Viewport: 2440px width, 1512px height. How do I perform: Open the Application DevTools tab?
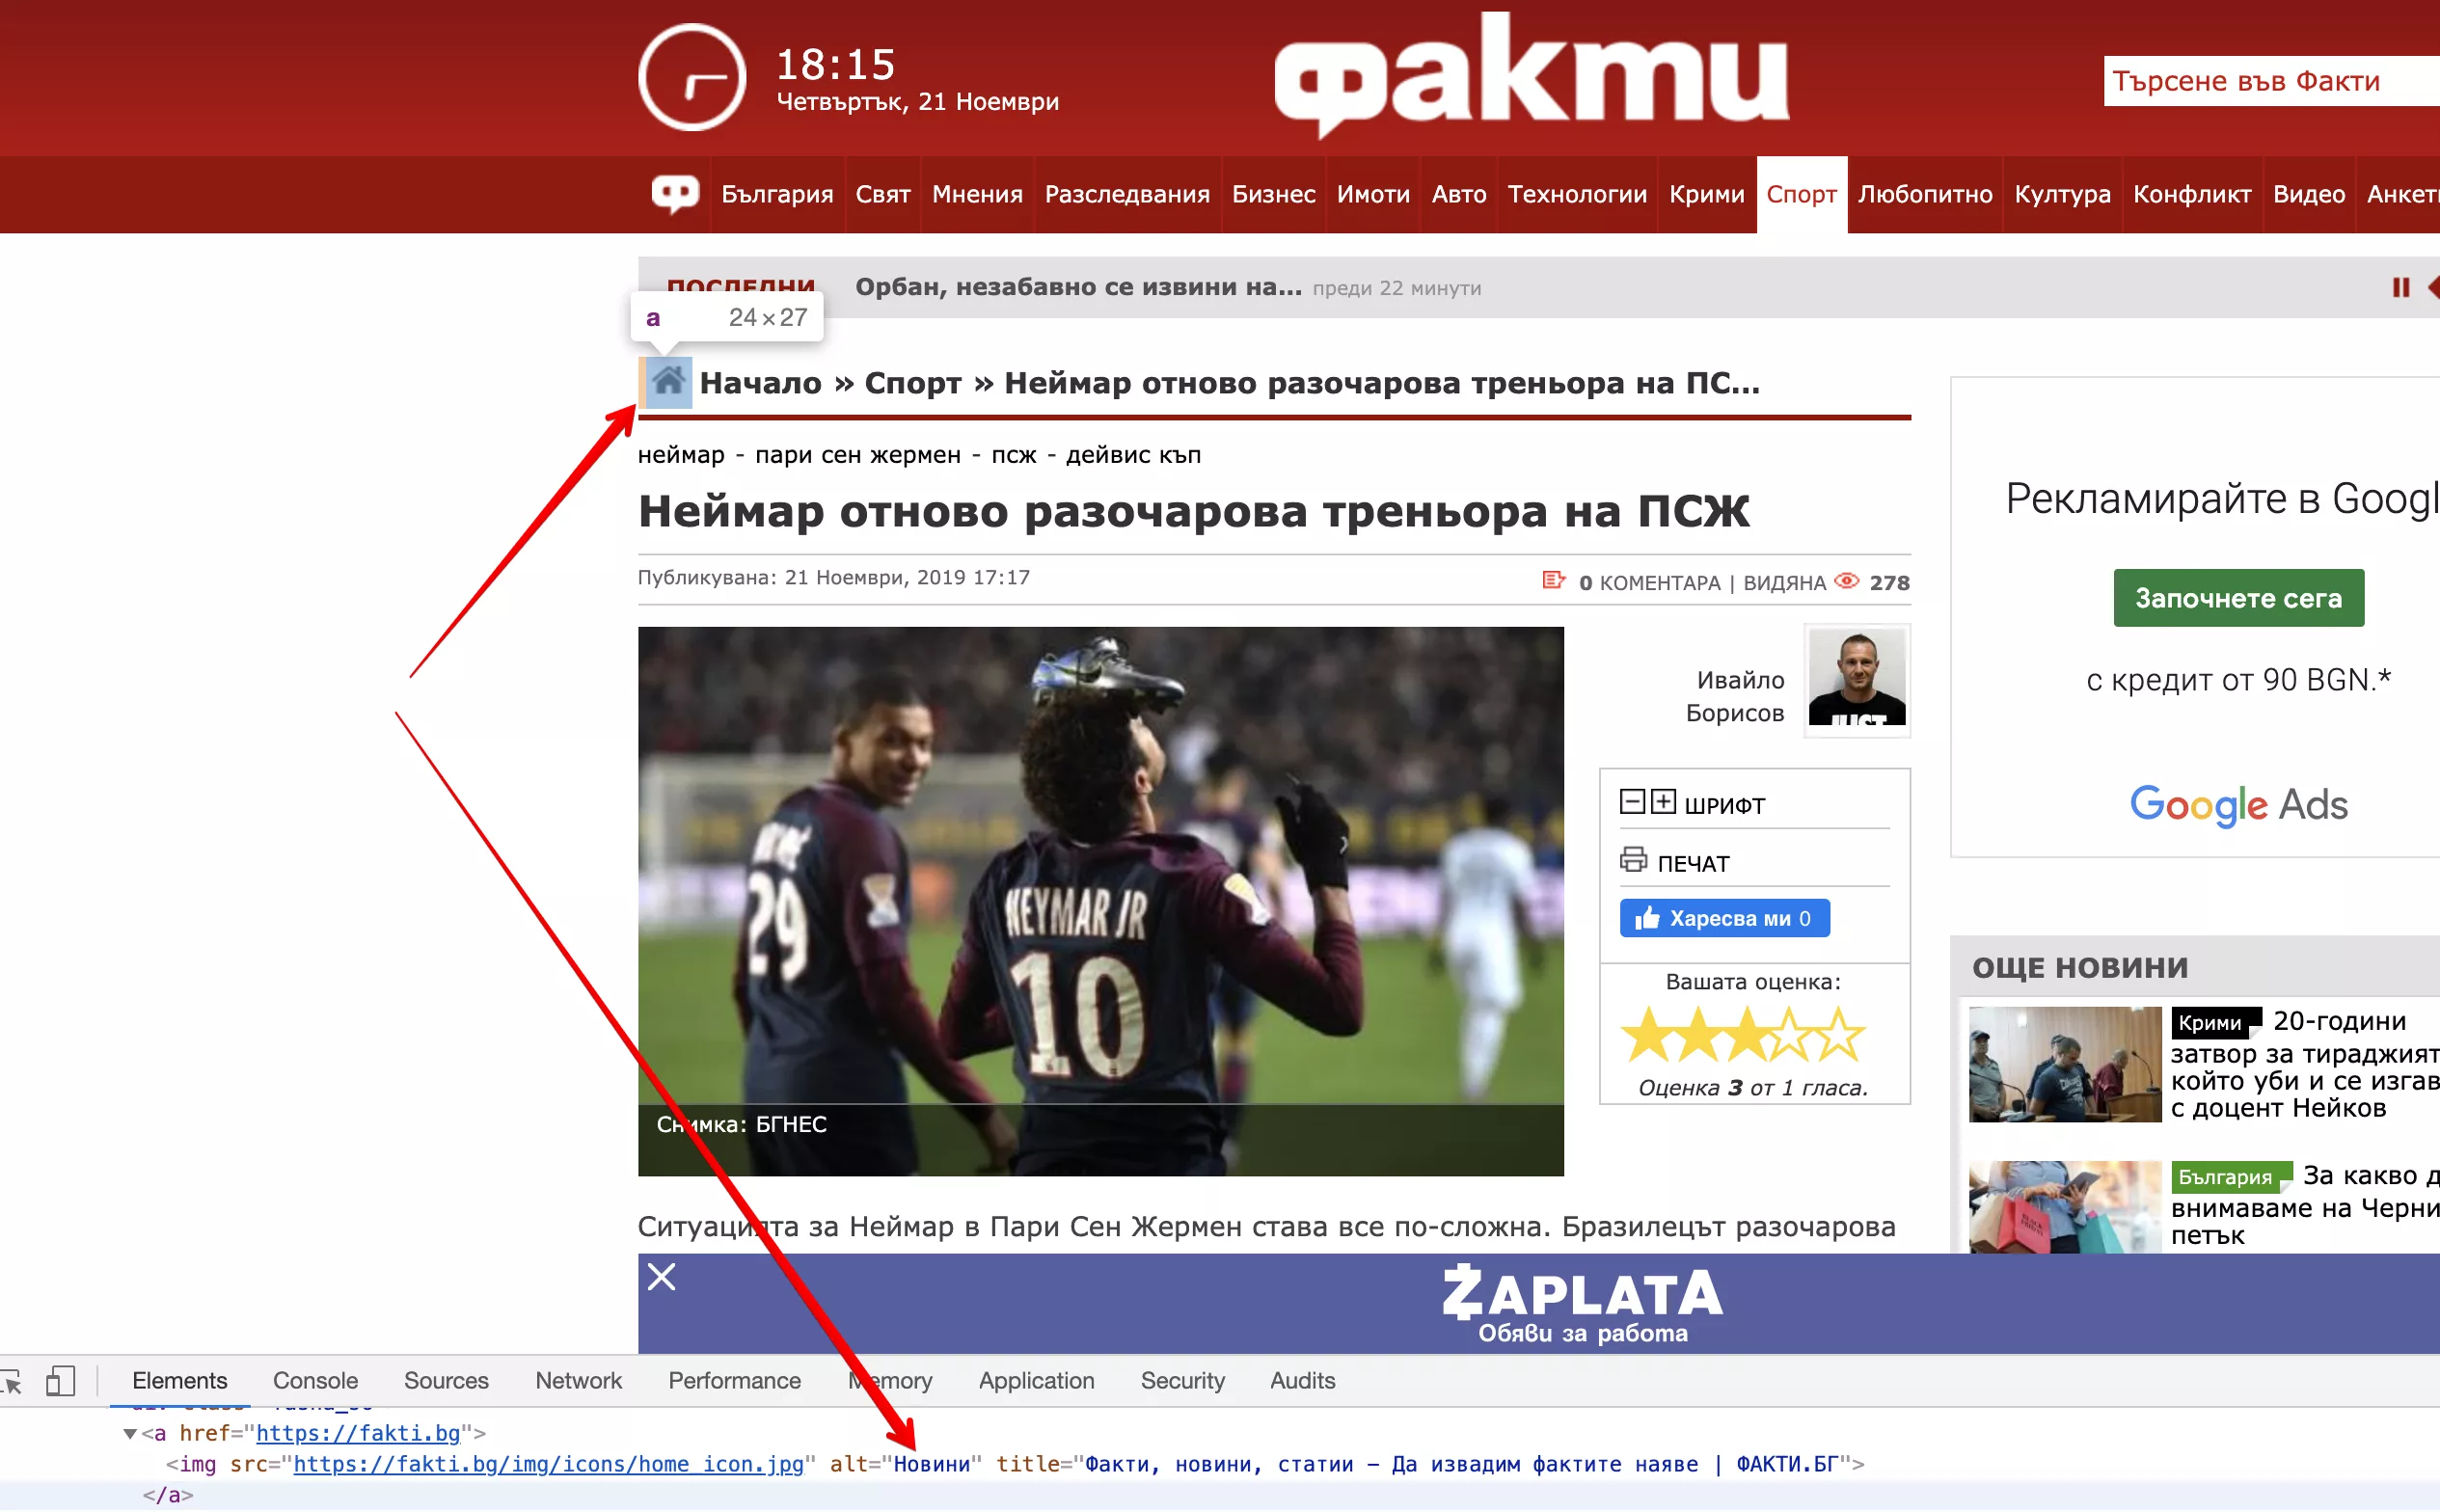1036,1381
